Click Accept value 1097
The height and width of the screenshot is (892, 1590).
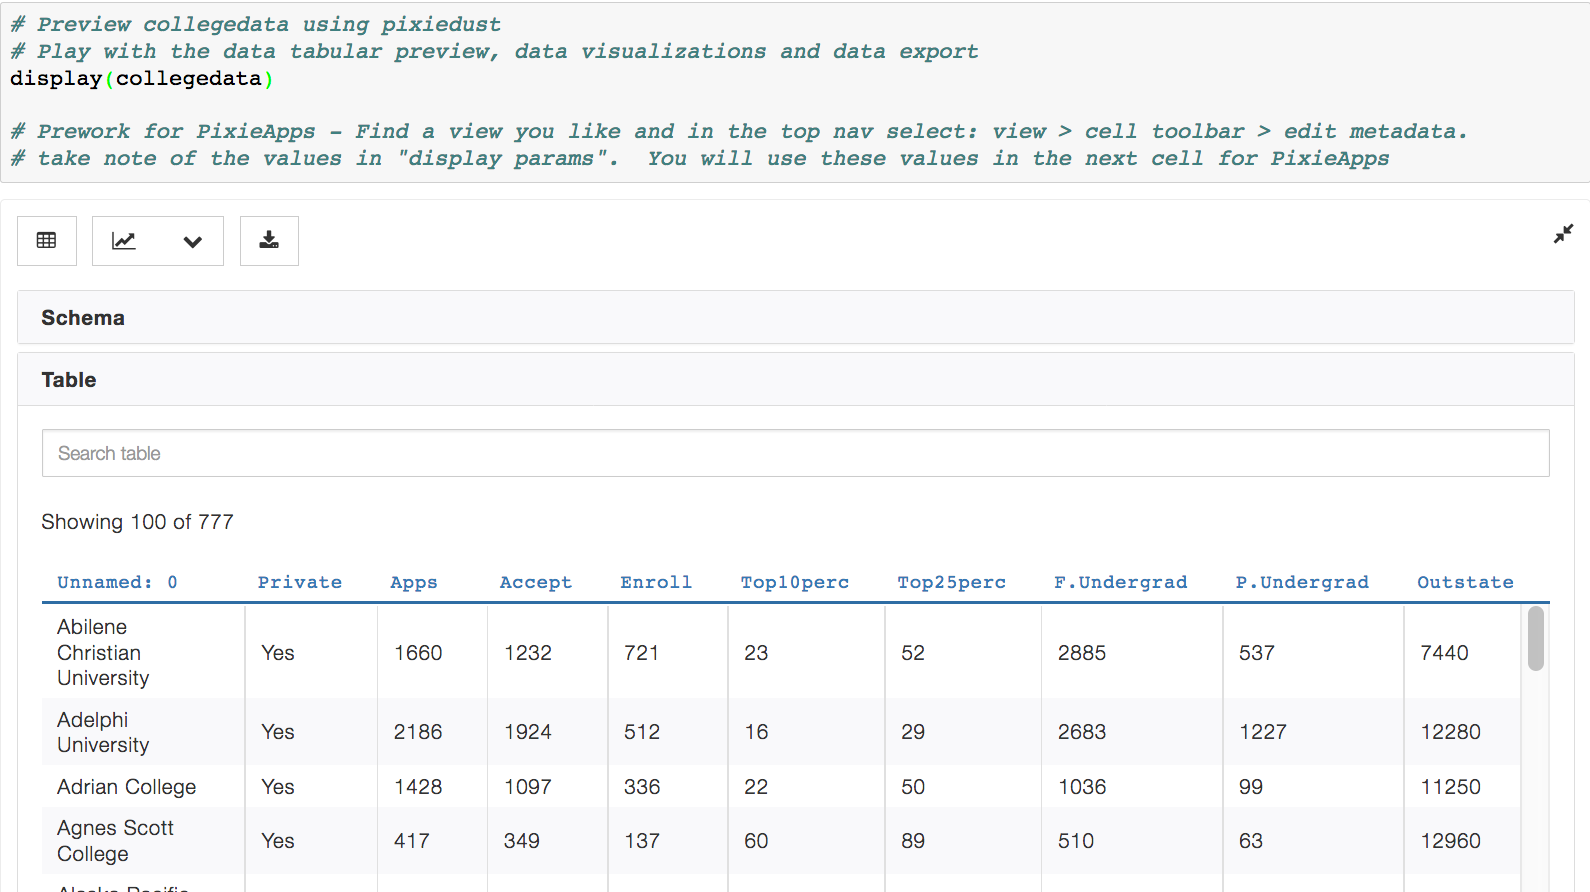coord(528,787)
